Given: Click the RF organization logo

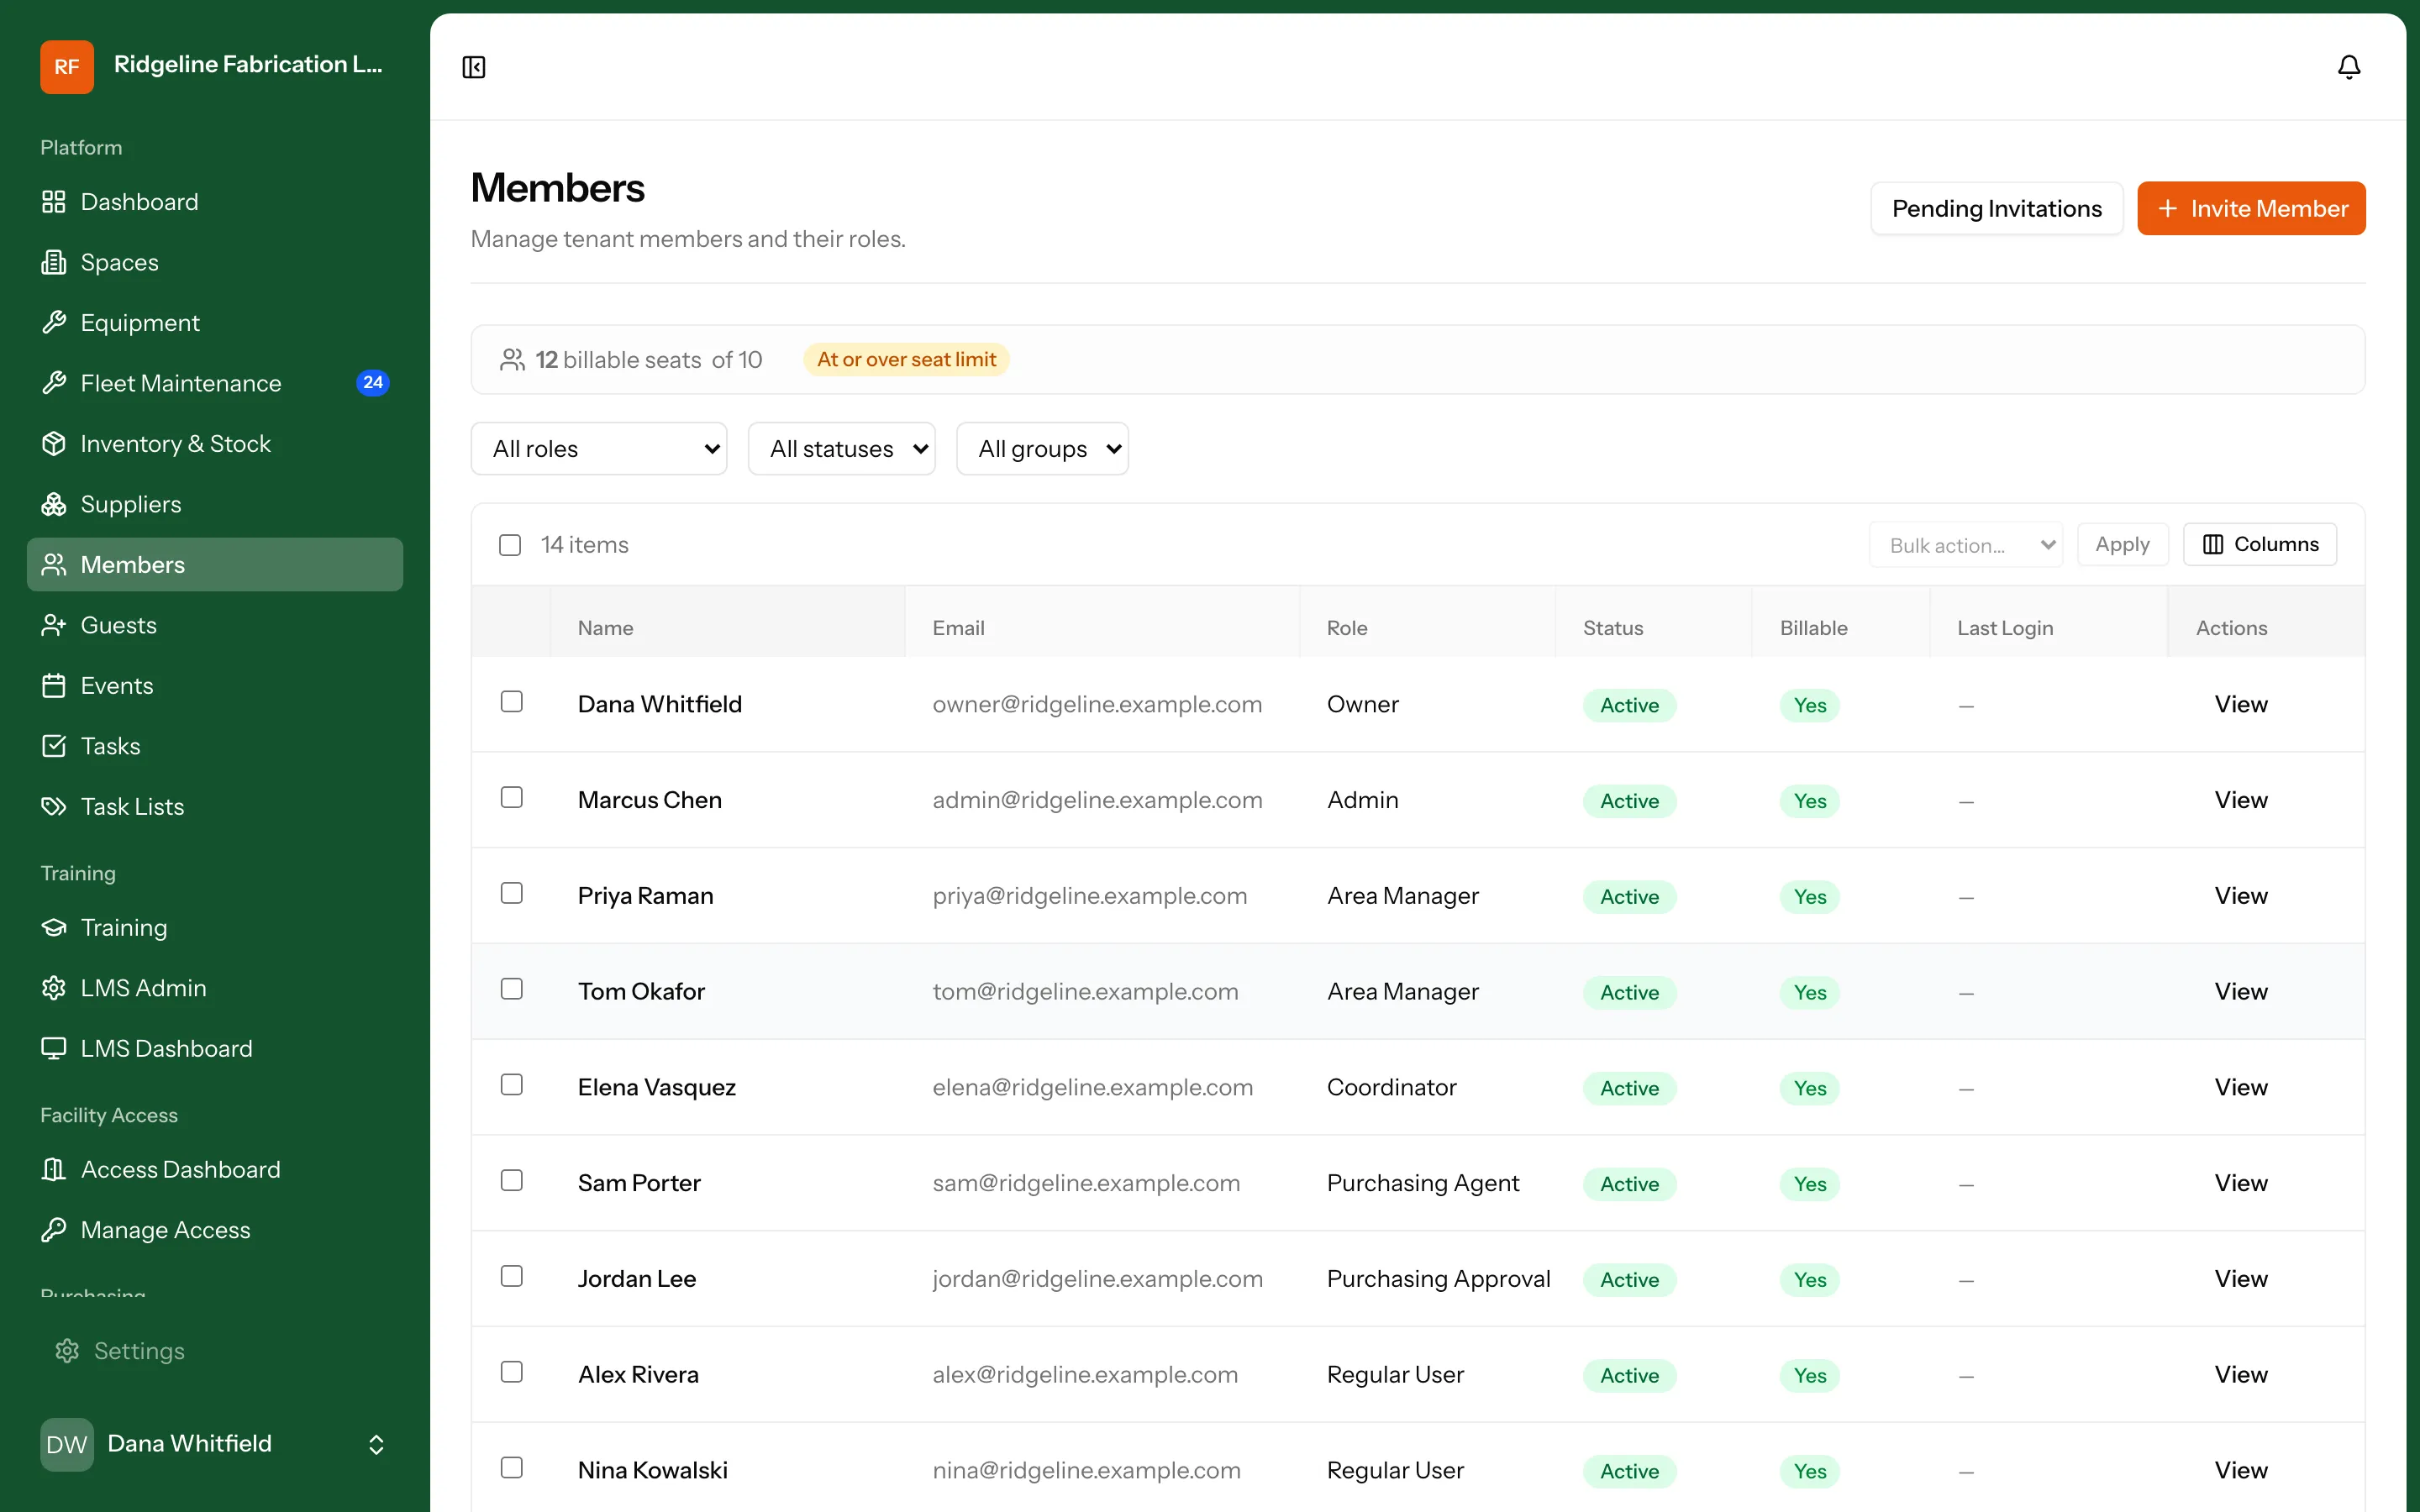Looking at the screenshot, I should tap(67, 67).
